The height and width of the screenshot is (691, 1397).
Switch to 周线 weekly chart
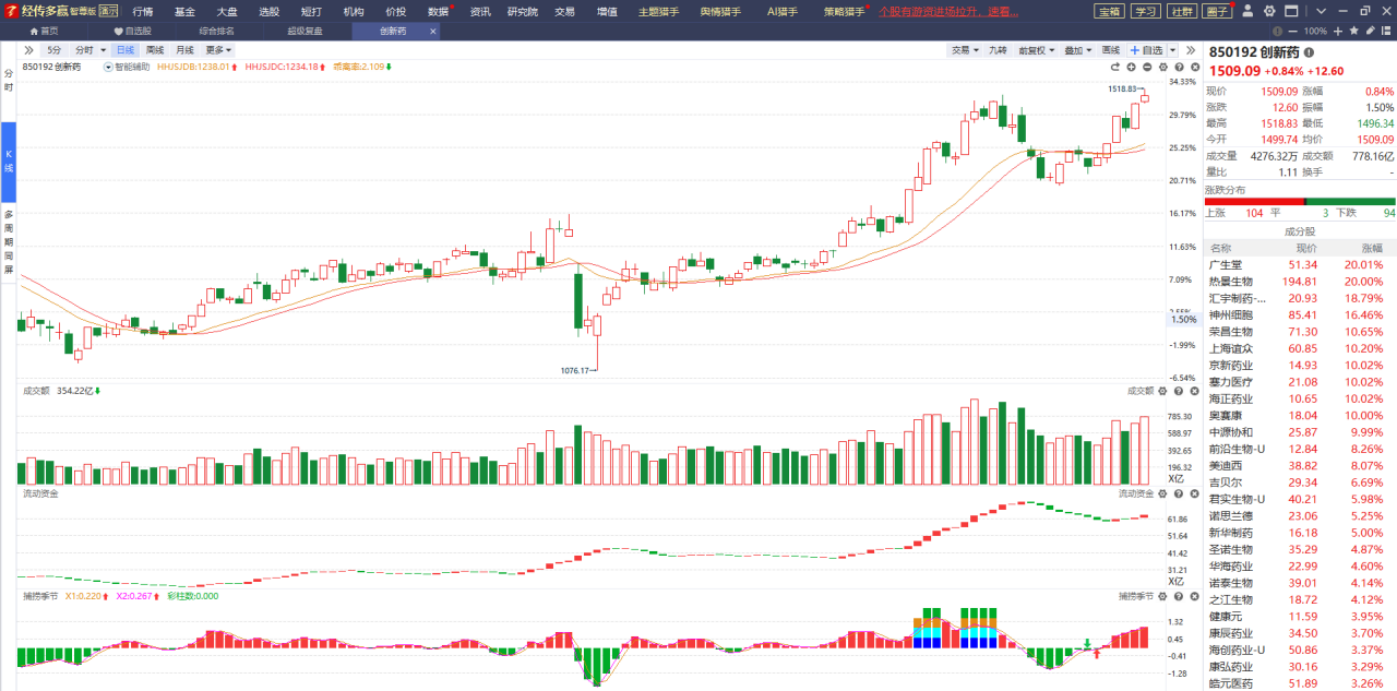click(x=155, y=50)
